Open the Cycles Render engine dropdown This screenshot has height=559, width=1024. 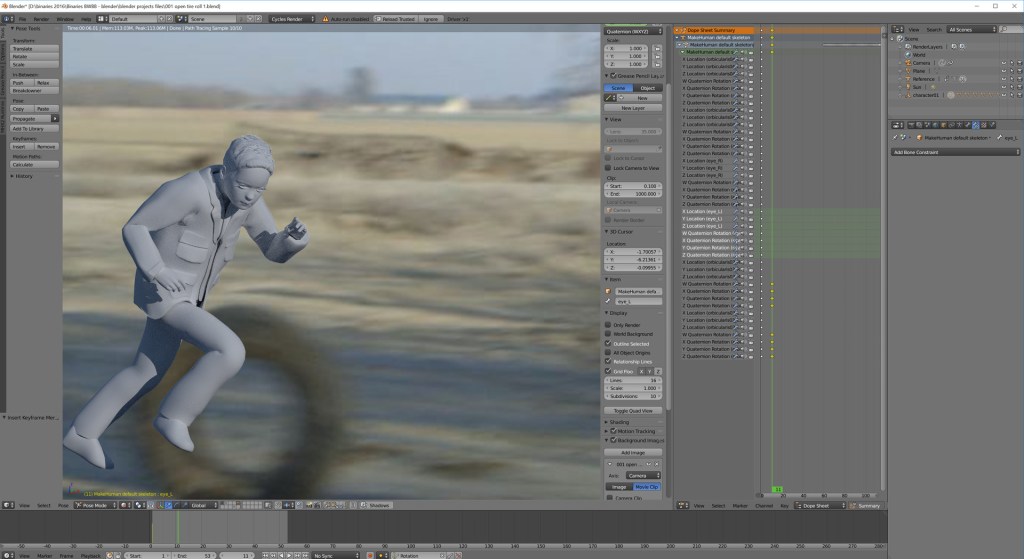[x=293, y=19]
